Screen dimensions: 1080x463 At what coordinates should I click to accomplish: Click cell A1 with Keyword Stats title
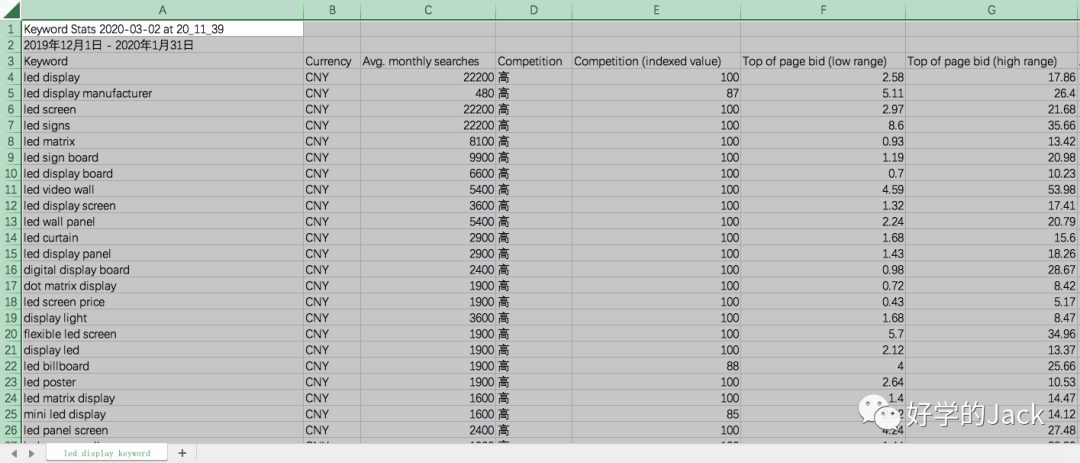point(162,29)
